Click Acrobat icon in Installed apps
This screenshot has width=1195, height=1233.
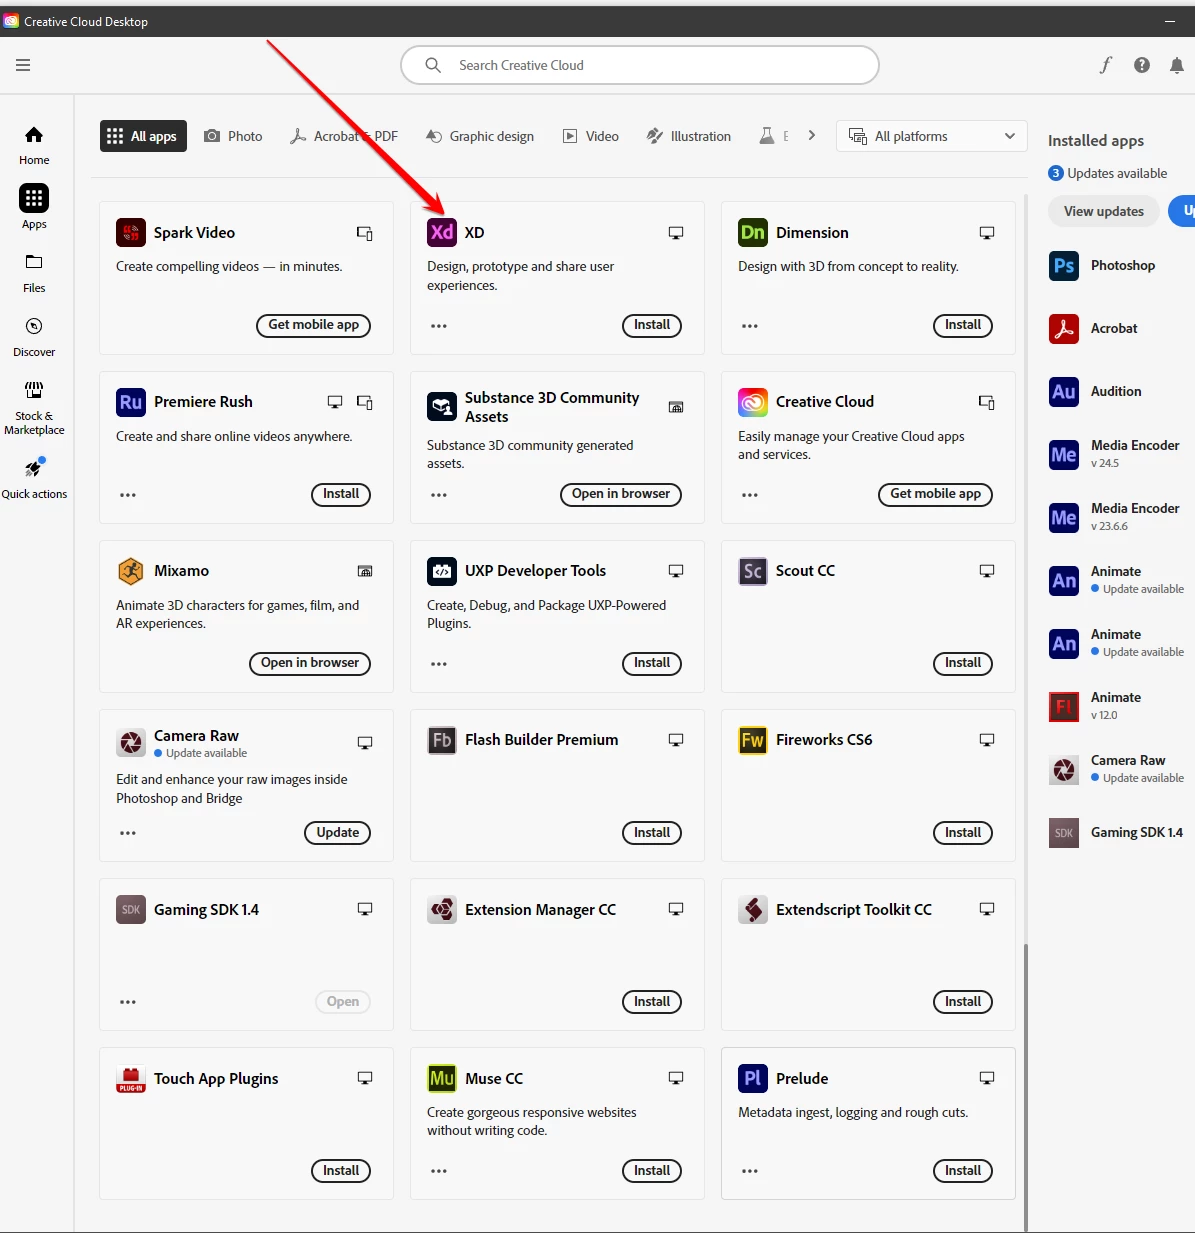1064,329
